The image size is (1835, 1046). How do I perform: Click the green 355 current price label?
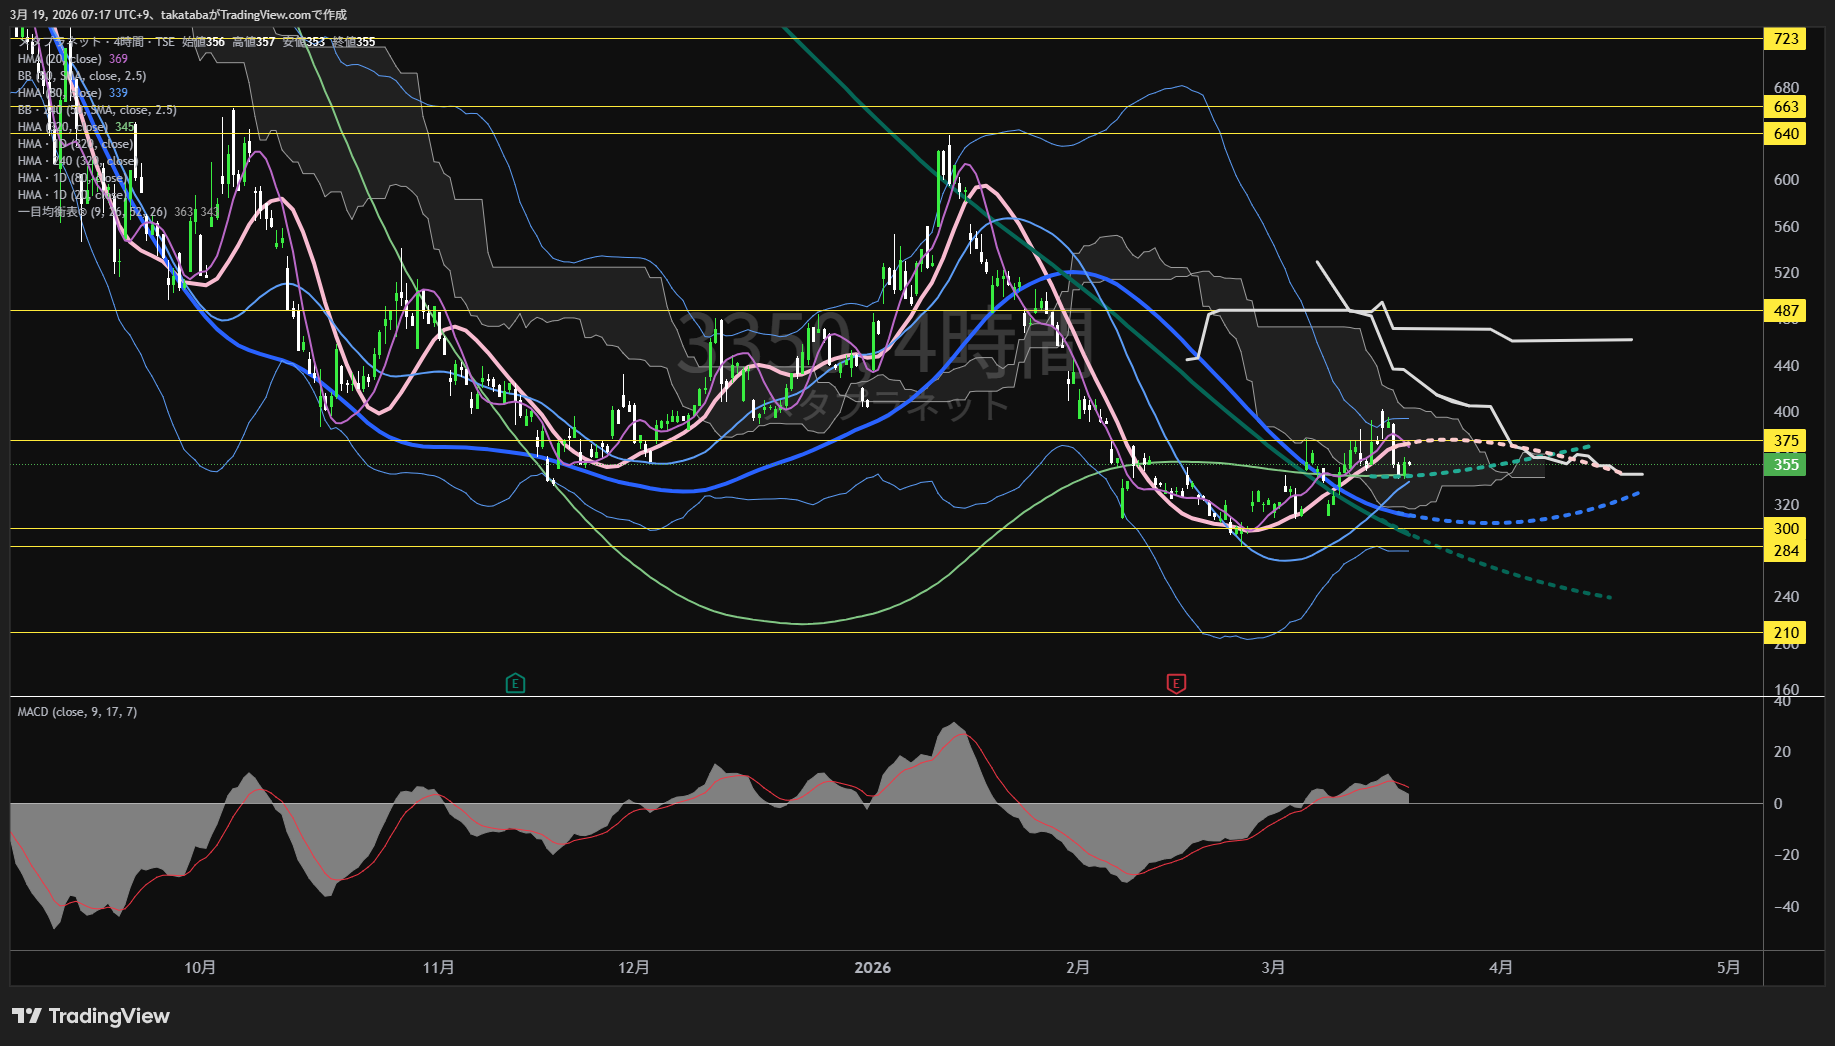click(x=1786, y=465)
